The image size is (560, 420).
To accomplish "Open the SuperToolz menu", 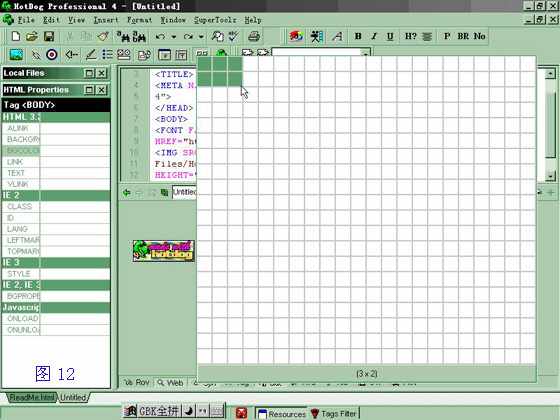I will tap(215, 20).
